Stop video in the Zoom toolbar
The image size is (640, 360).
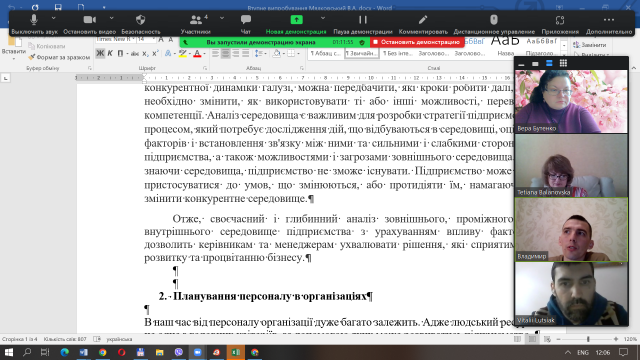tap(89, 24)
